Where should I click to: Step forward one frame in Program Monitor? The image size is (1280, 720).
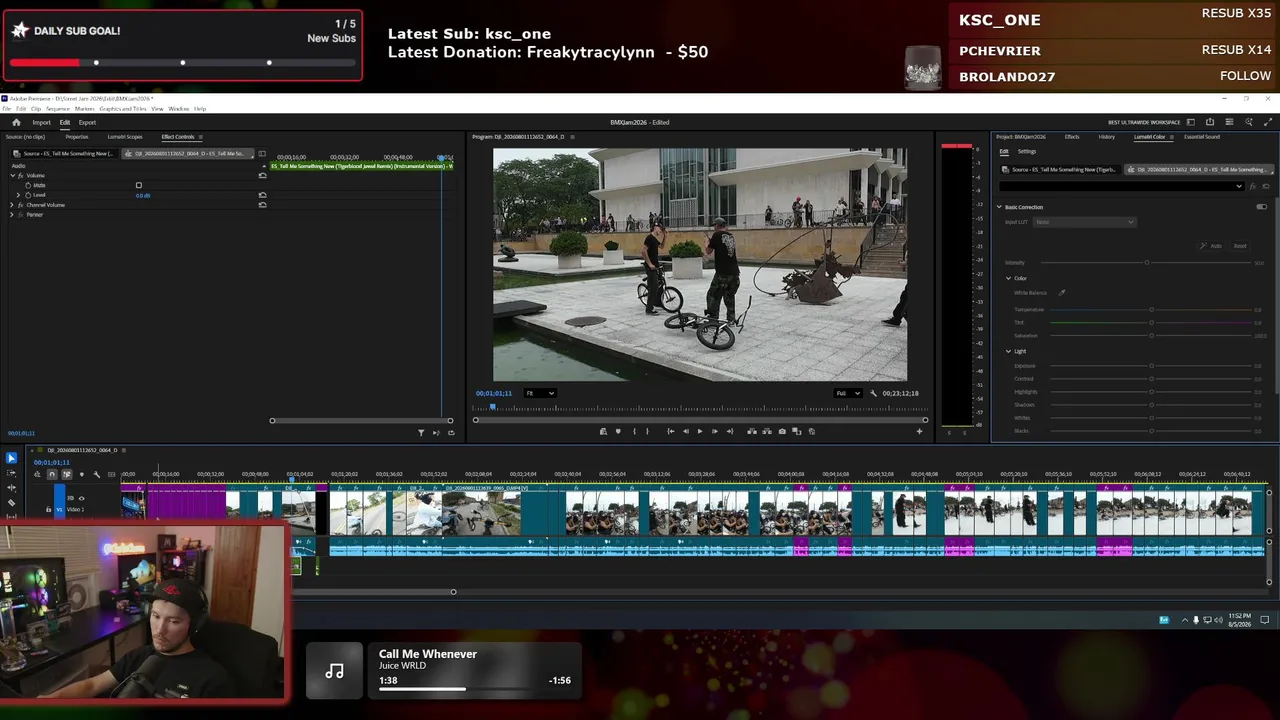coord(714,431)
